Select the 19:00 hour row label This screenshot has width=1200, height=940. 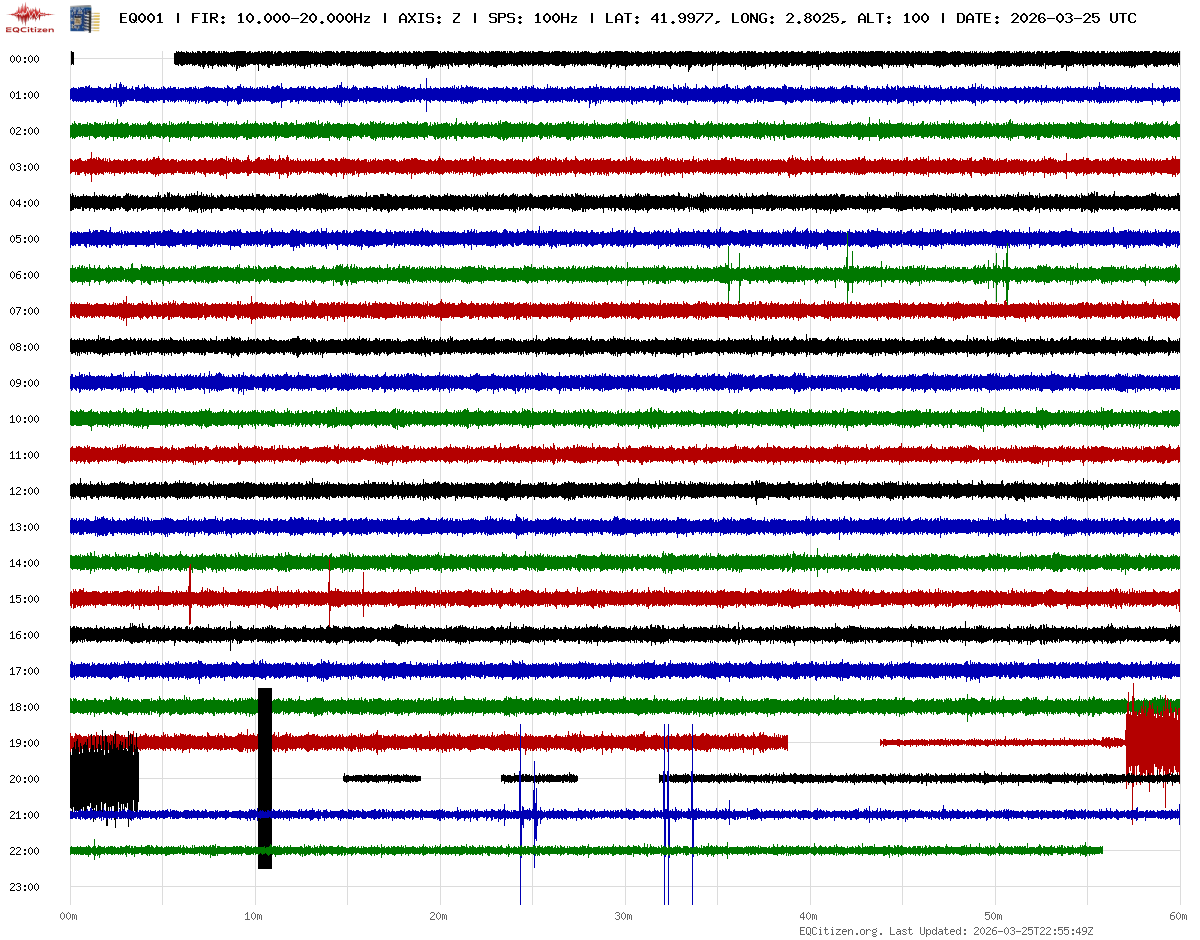24,743
